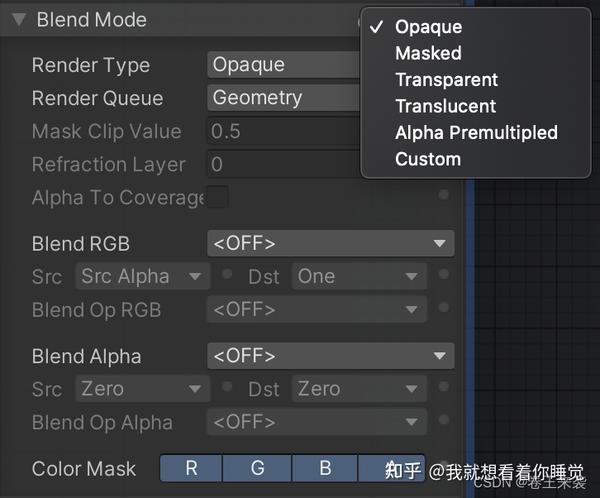The width and height of the screenshot is (600, 498).
Task: Collapse the Blend Mode section triangle
Action: (18, 20)
